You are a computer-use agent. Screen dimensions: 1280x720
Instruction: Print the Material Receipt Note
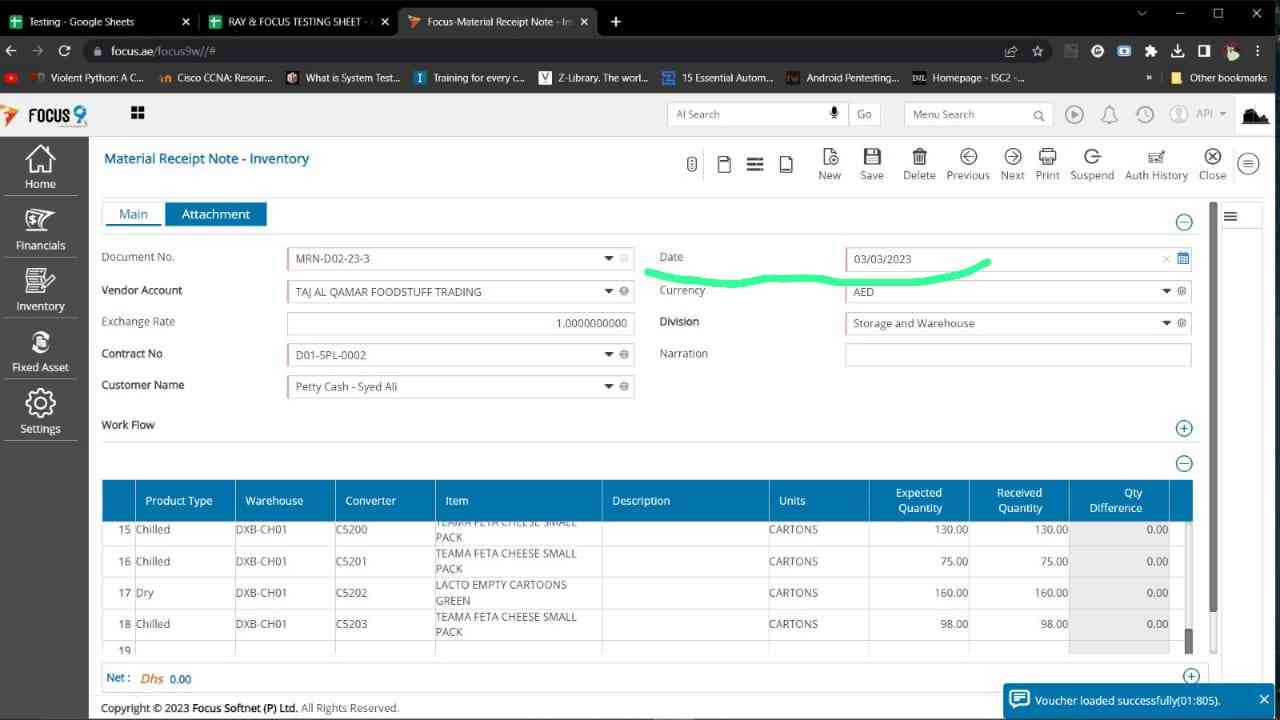coord(1047,163)
